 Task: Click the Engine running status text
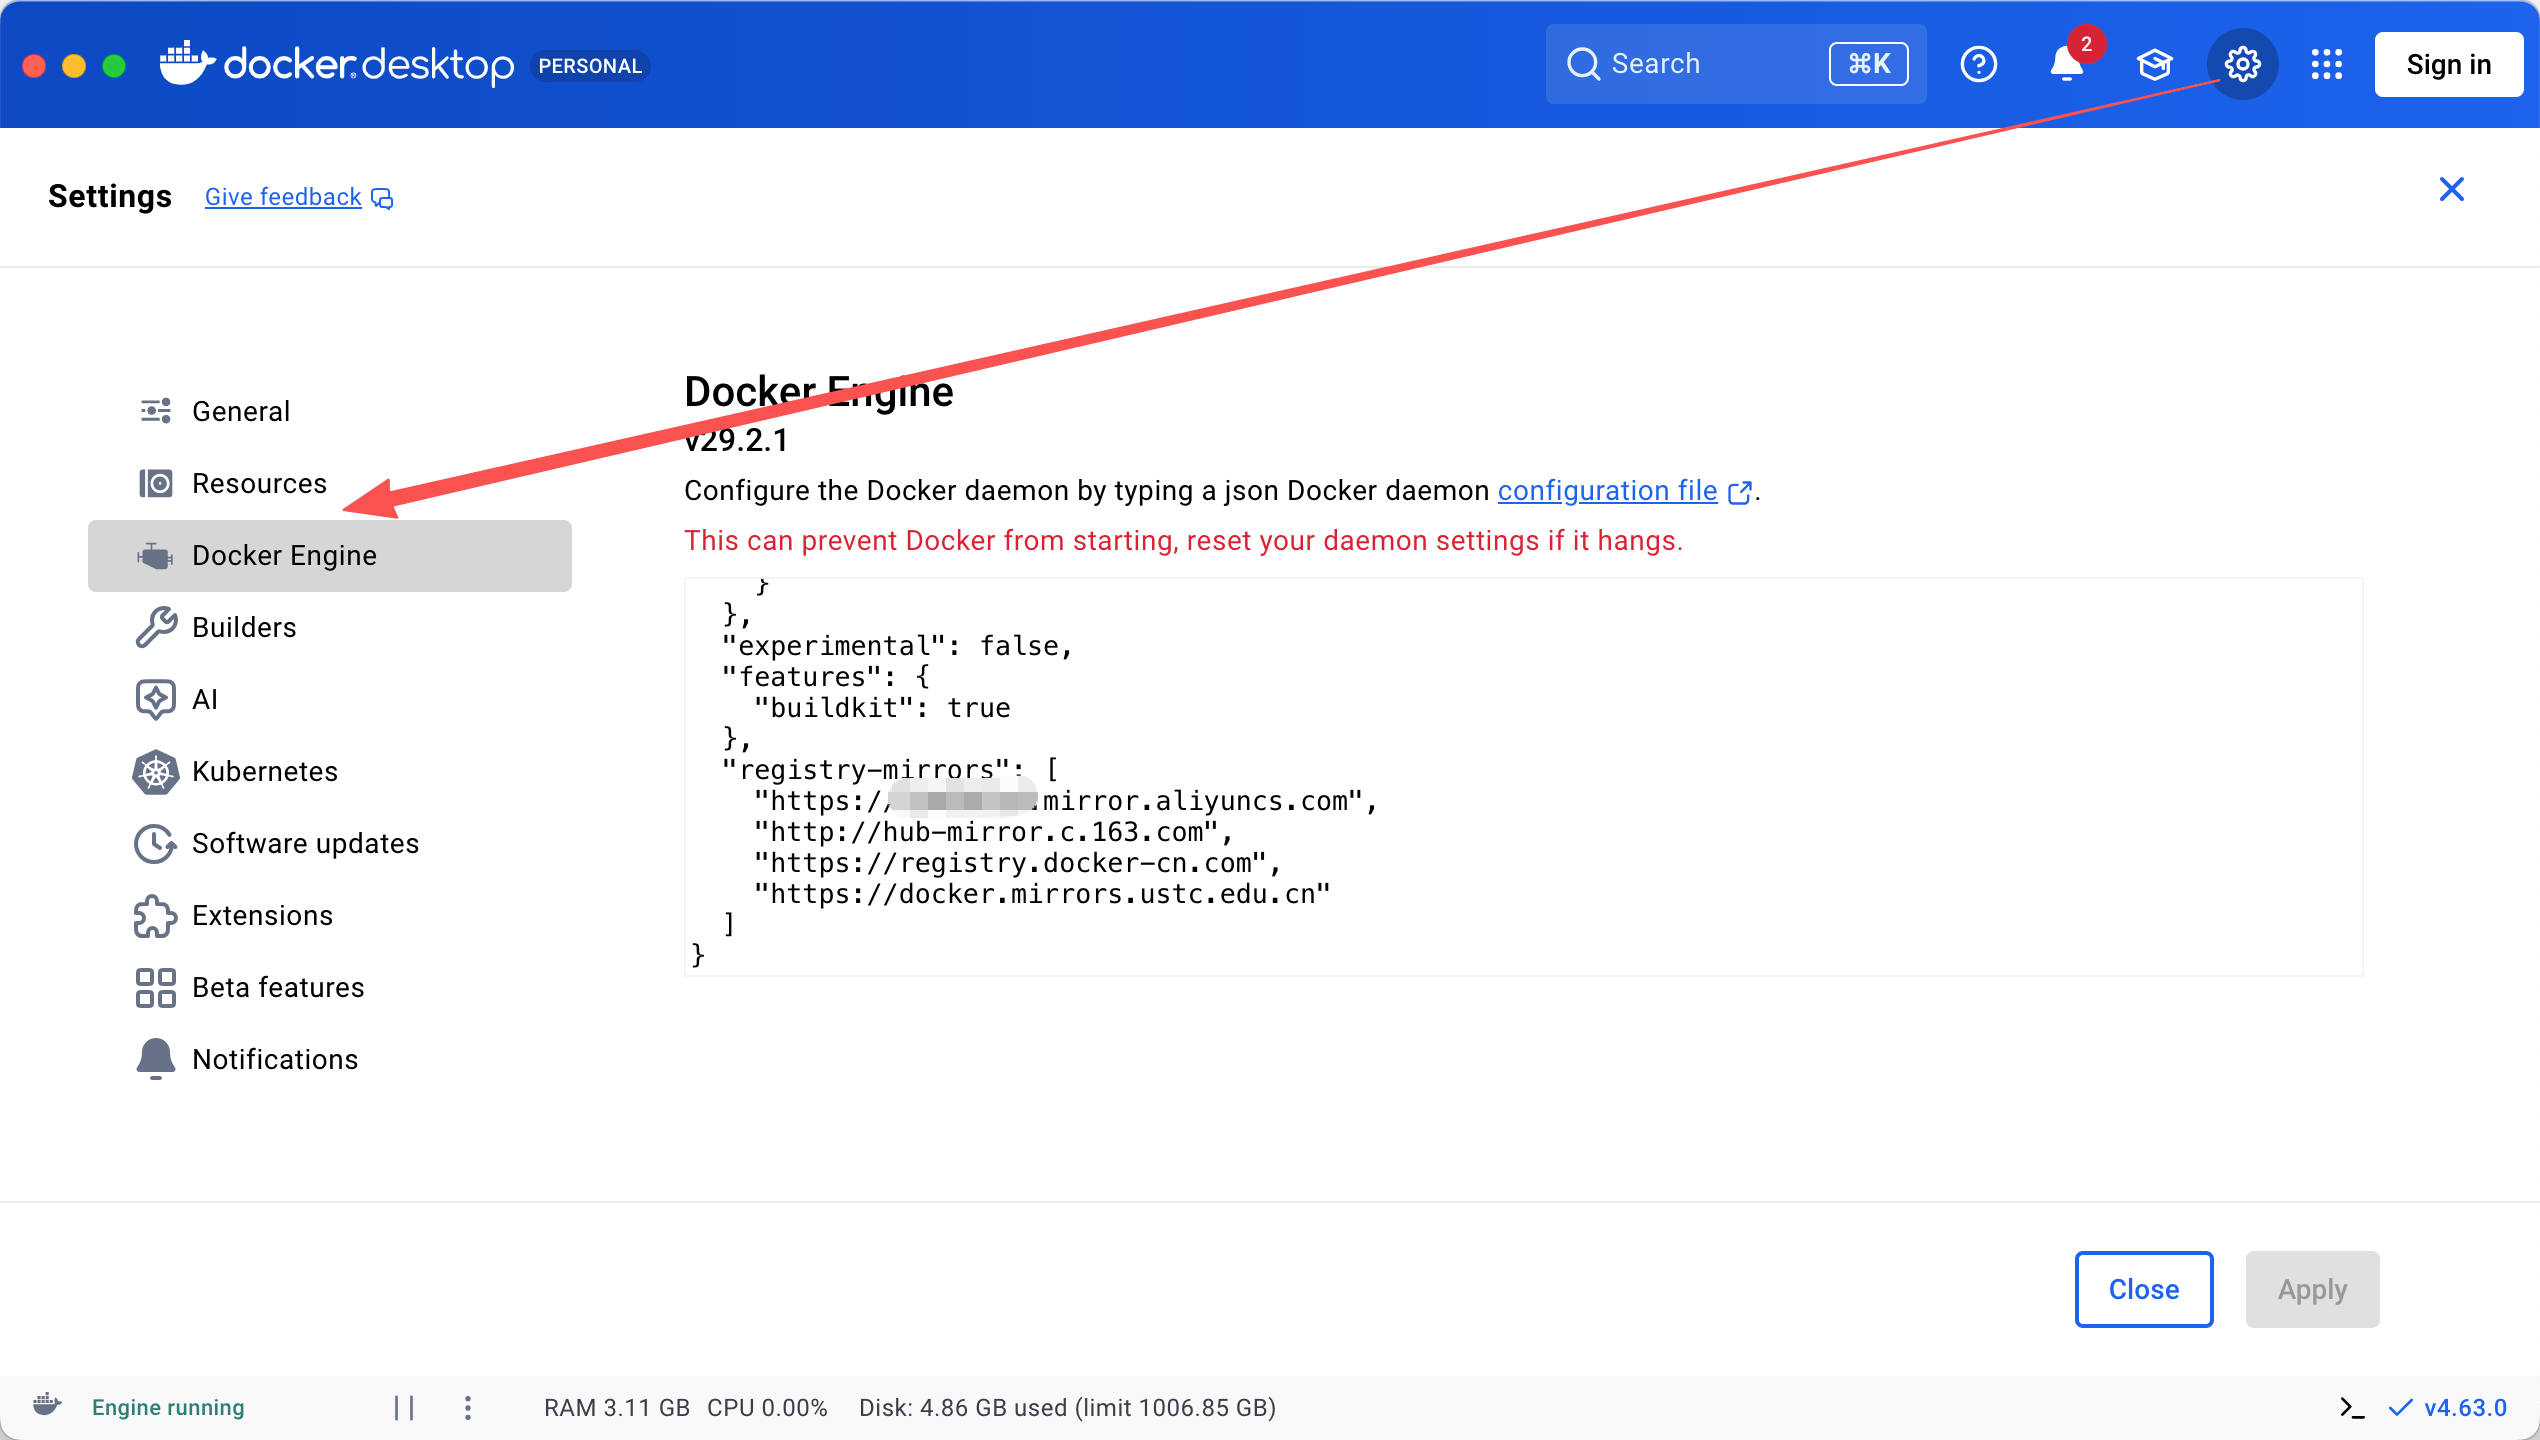point(168,1408)
